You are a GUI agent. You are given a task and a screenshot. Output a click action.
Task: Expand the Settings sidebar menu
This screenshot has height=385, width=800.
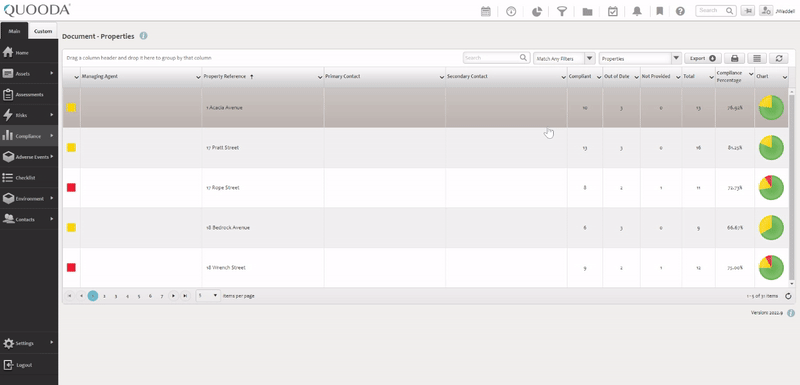click(52, 343)
